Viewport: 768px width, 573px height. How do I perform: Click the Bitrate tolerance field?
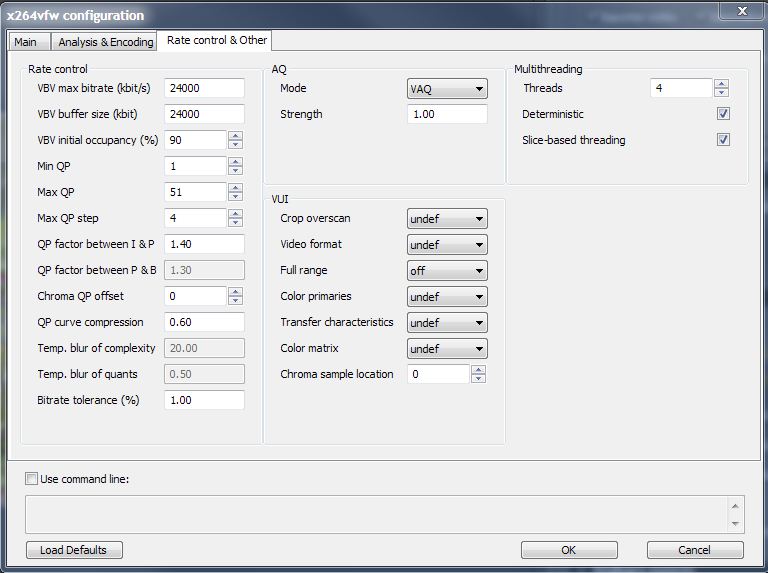tap(204, 400)
